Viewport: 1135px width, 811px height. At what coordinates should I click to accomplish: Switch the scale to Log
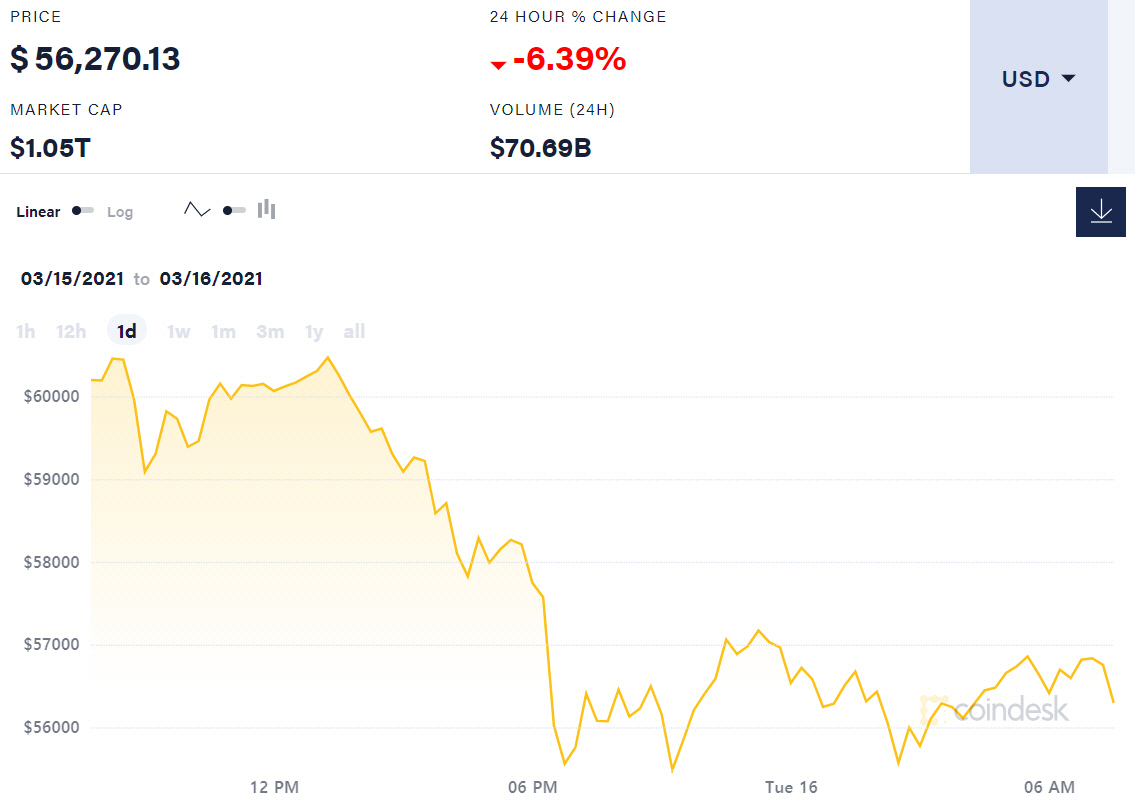[x=120, y=212]
